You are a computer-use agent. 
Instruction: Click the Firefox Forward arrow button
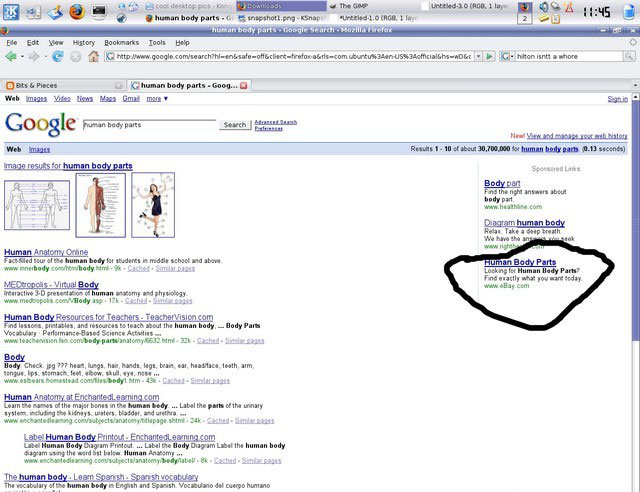(x=34, y=56)
